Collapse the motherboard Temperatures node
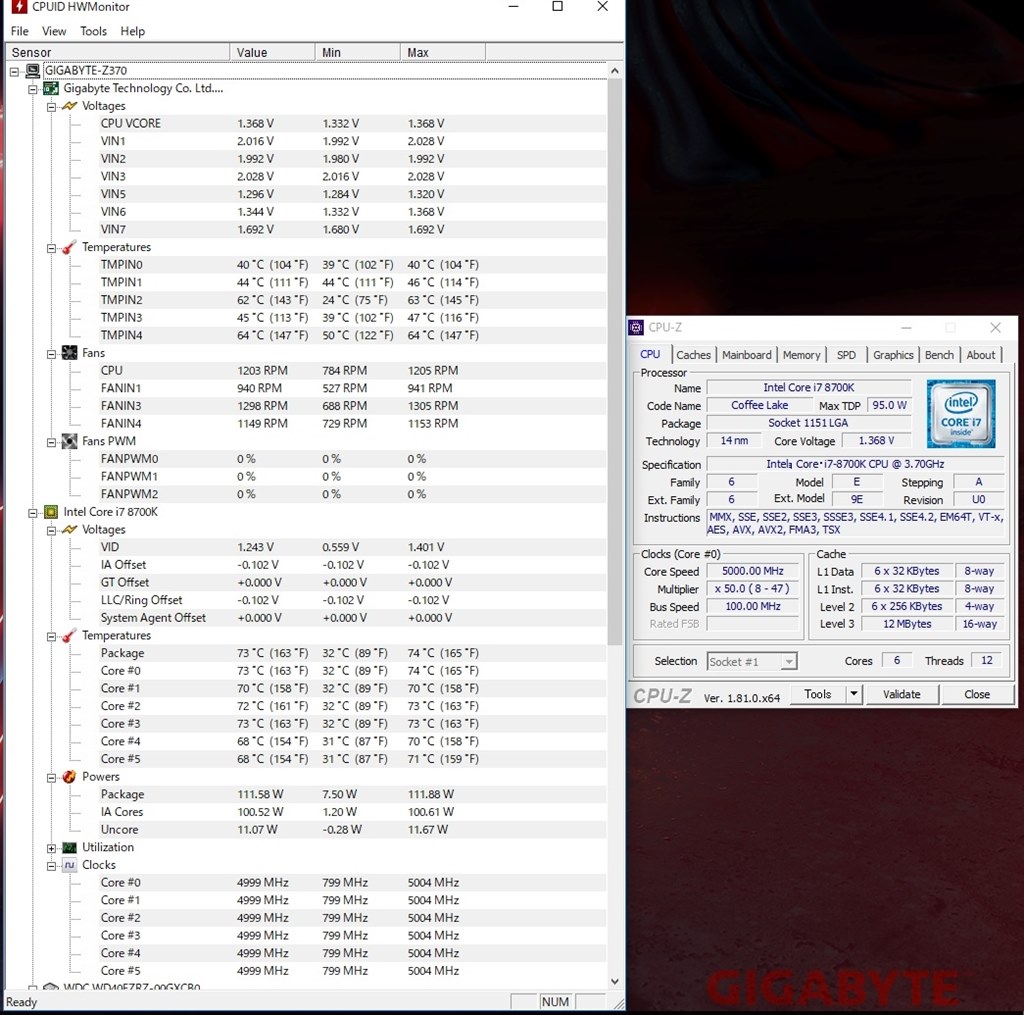Screen dimensions: 1024x1015 click(x=51, y=248)
